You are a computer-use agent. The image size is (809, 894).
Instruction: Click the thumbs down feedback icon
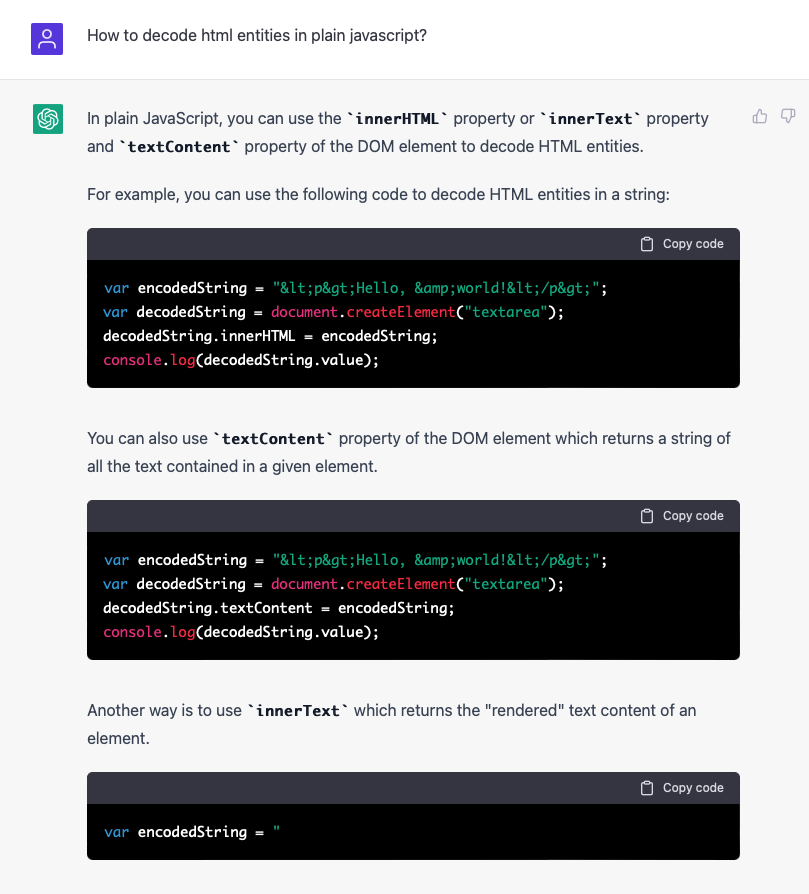coord(788,116)
